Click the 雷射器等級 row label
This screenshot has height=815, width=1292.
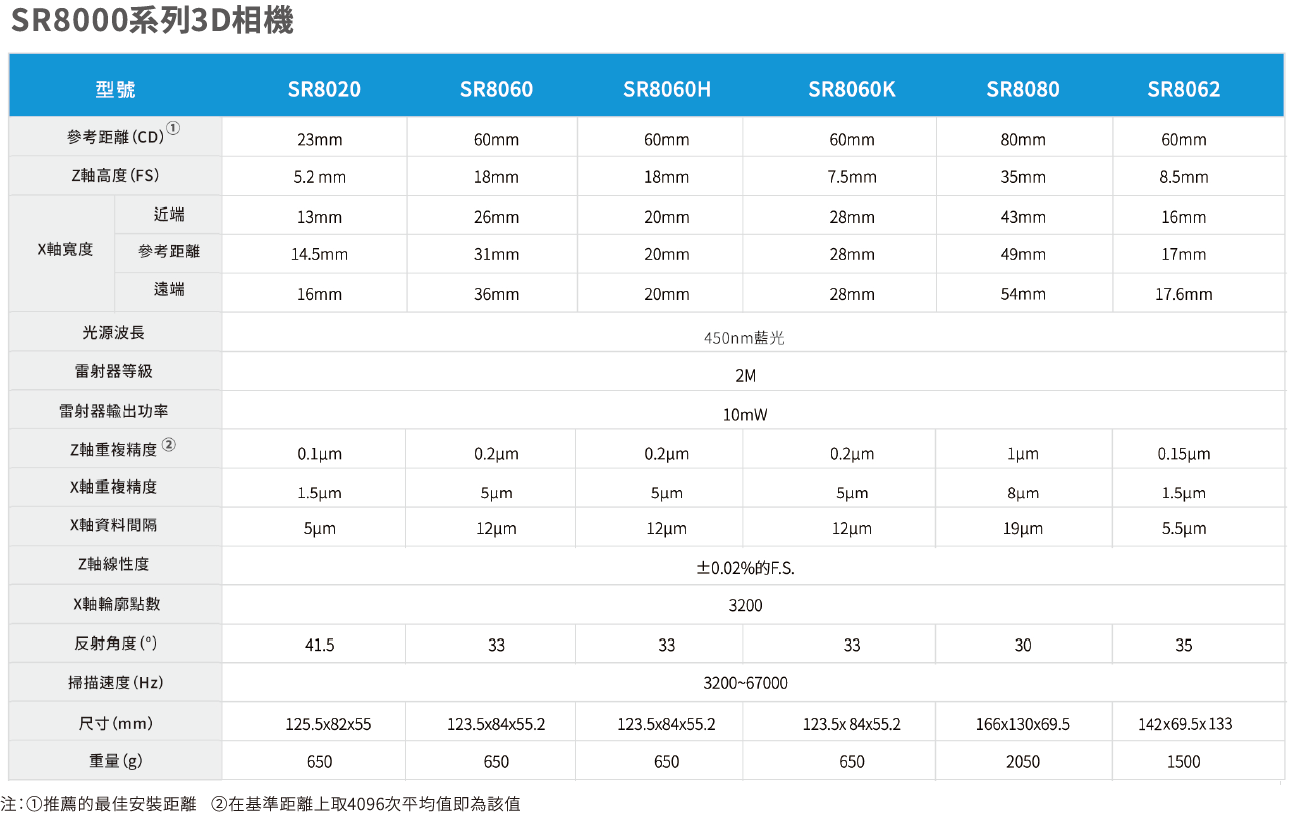(113, 371)
